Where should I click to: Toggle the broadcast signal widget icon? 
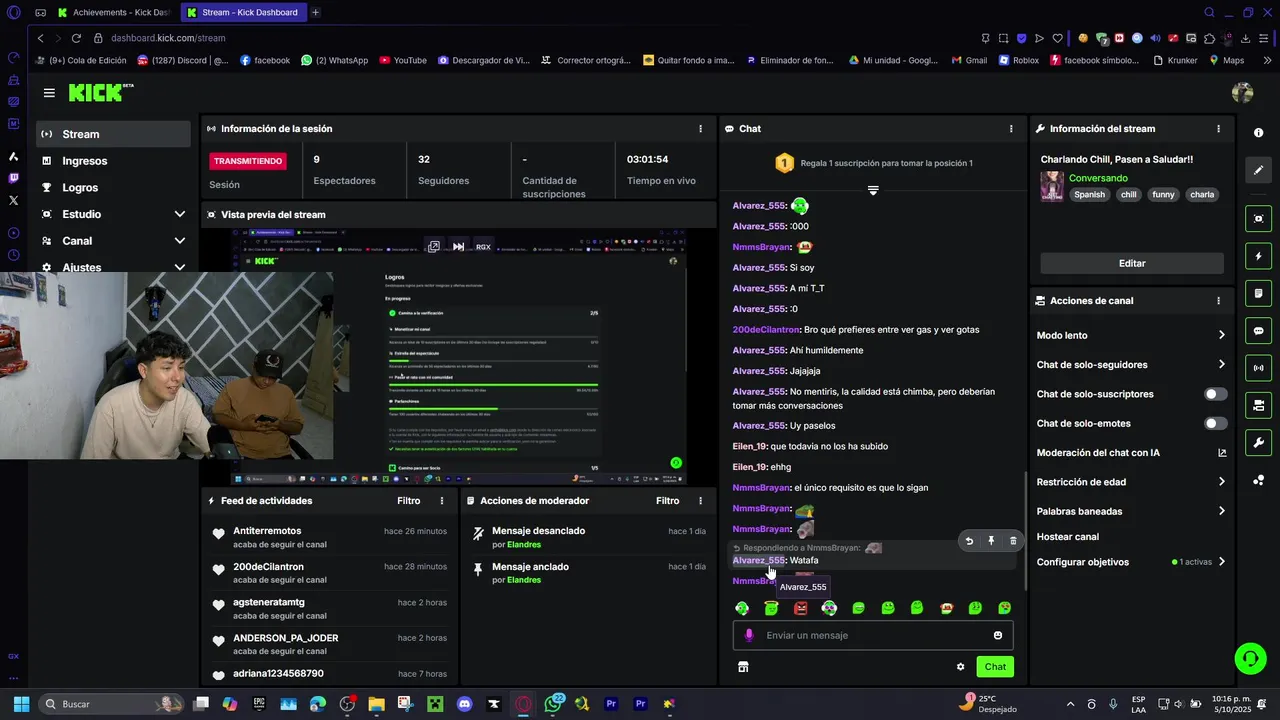[1258, 368]
